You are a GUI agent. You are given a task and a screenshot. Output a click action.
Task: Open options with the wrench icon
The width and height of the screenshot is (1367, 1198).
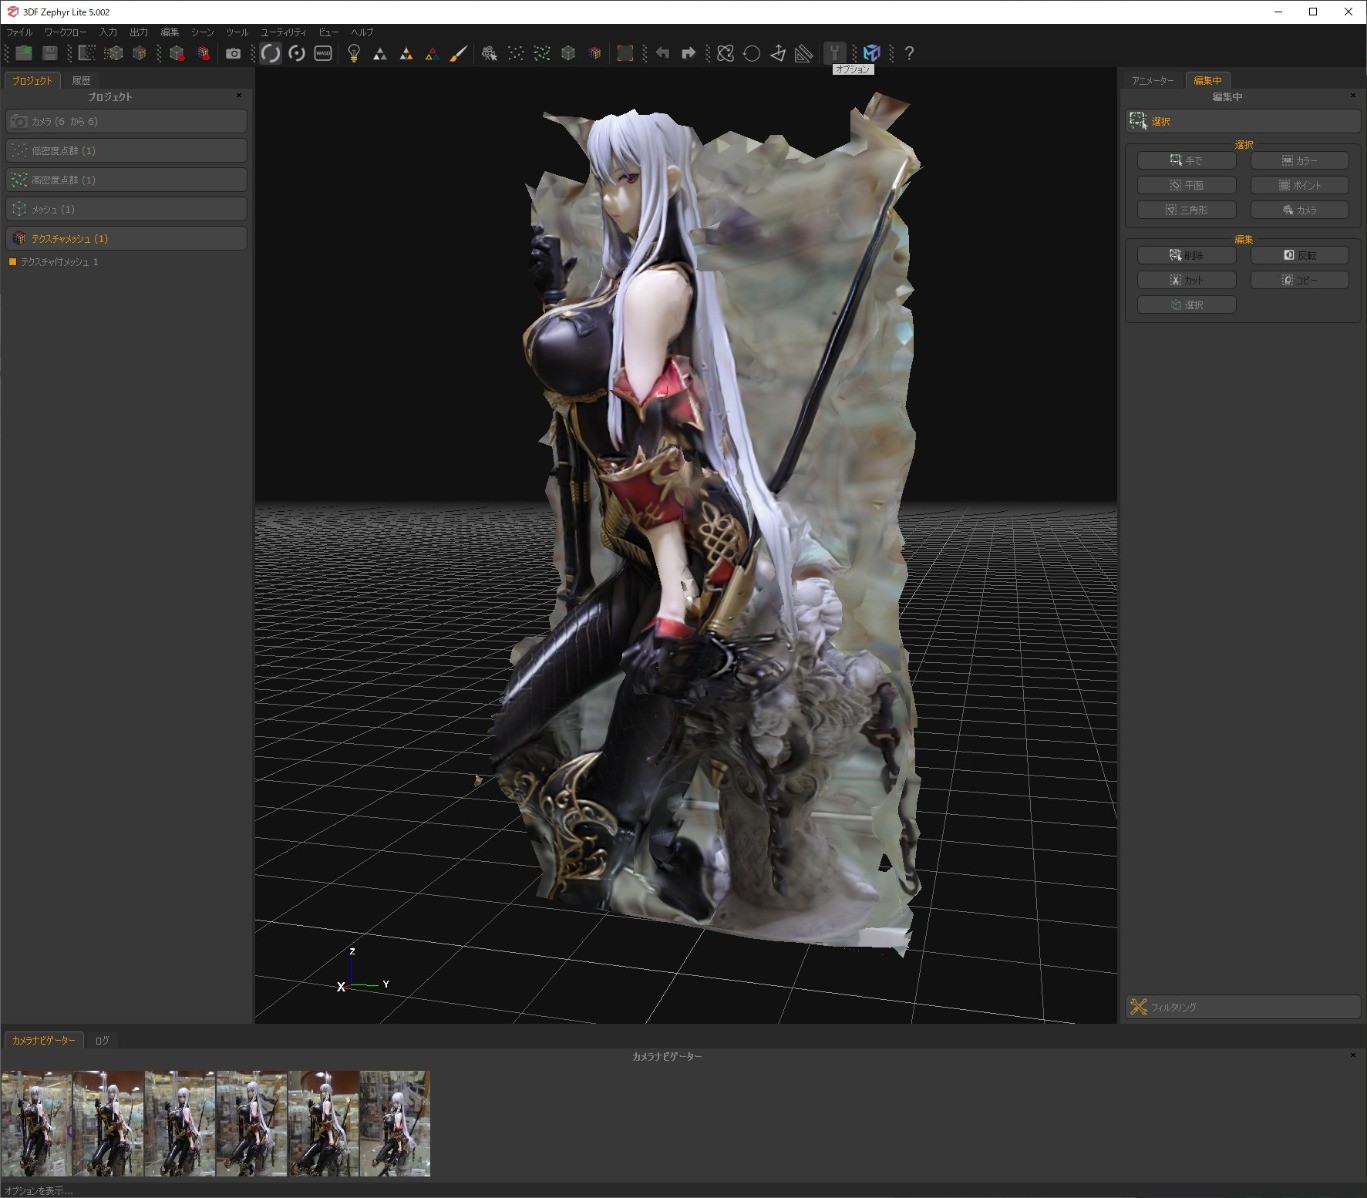[x=835, y=53]
